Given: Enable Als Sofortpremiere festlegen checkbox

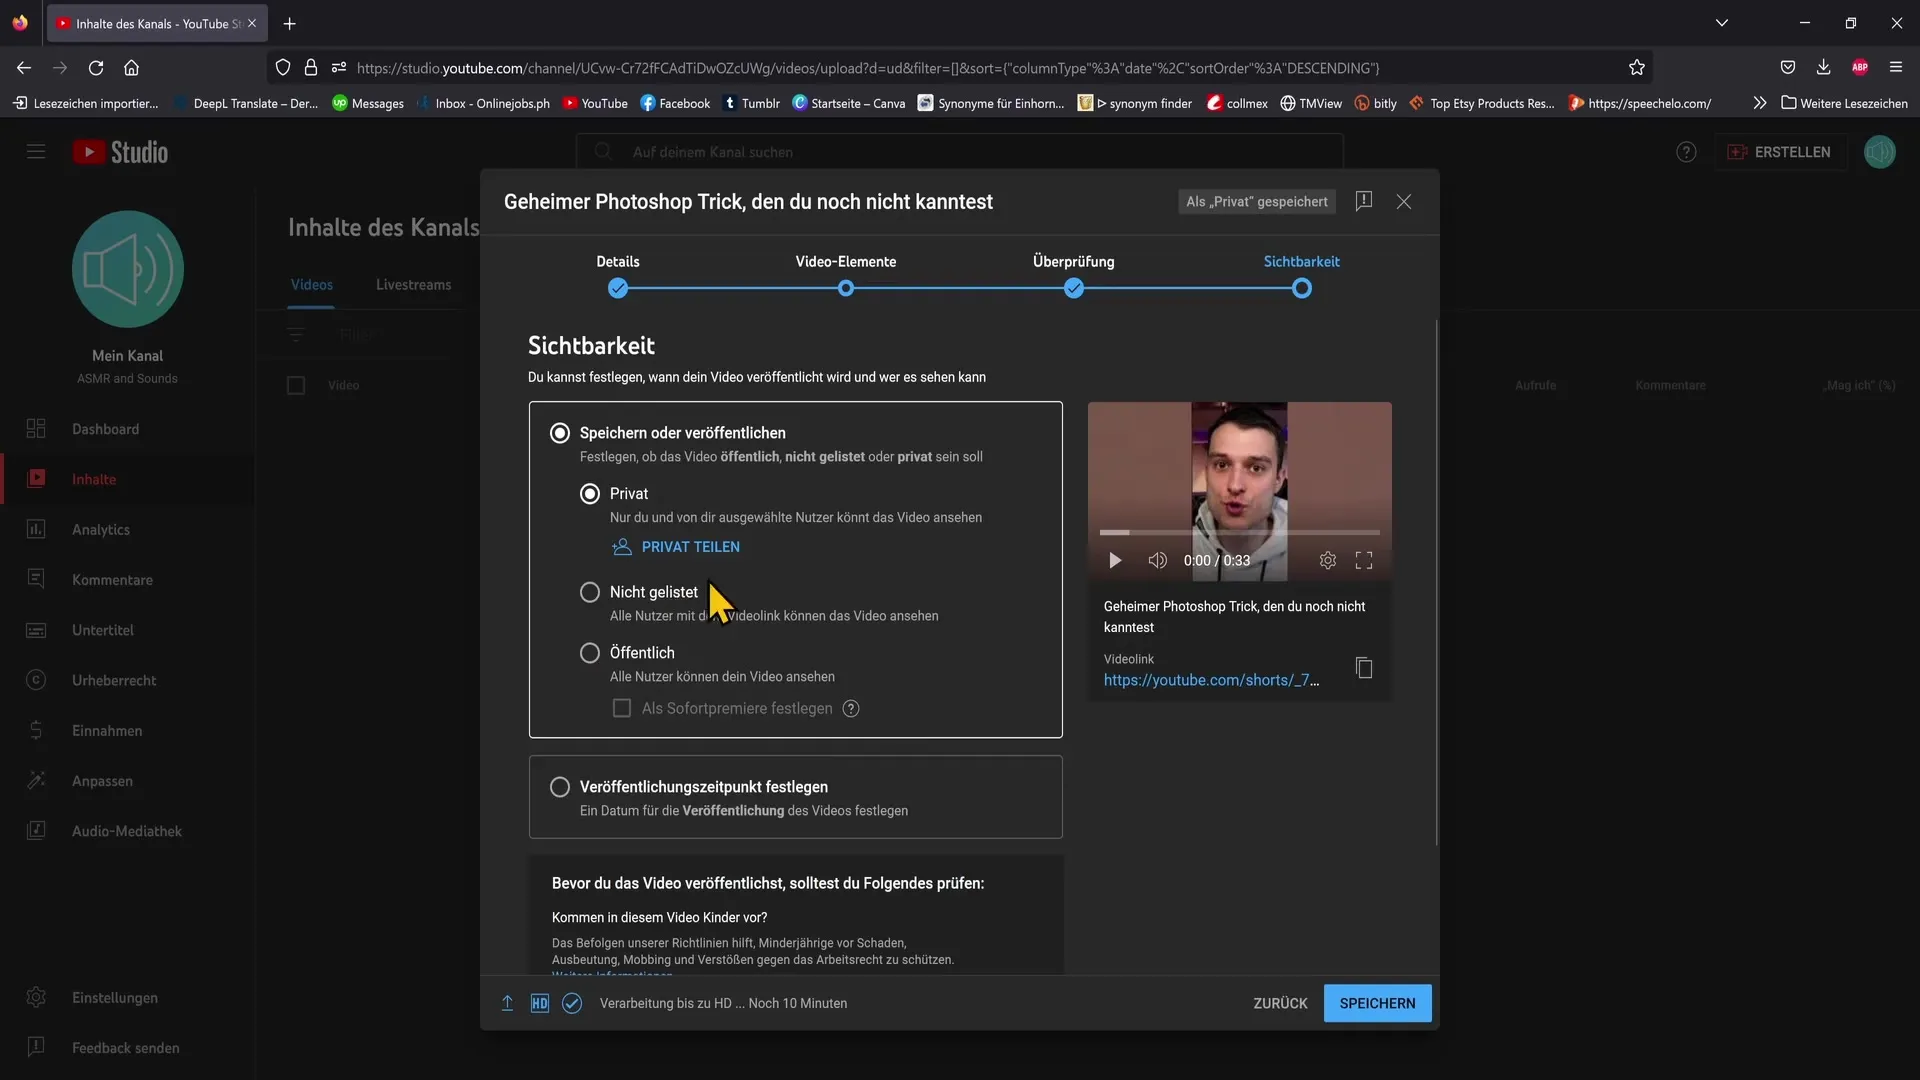Looking at the screenshot, I should [x=624, y=709].
